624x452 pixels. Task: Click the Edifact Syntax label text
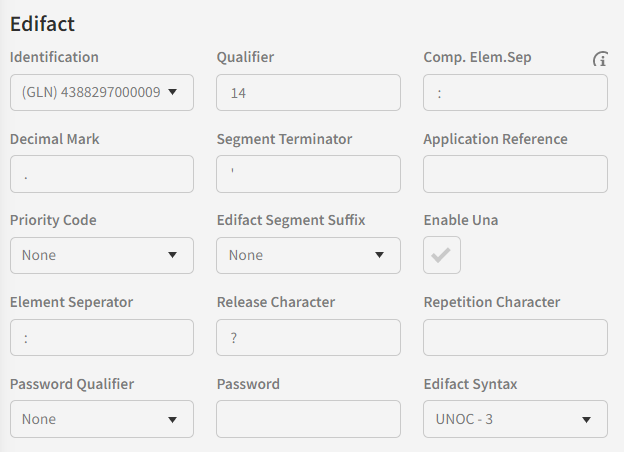[470, 384]
